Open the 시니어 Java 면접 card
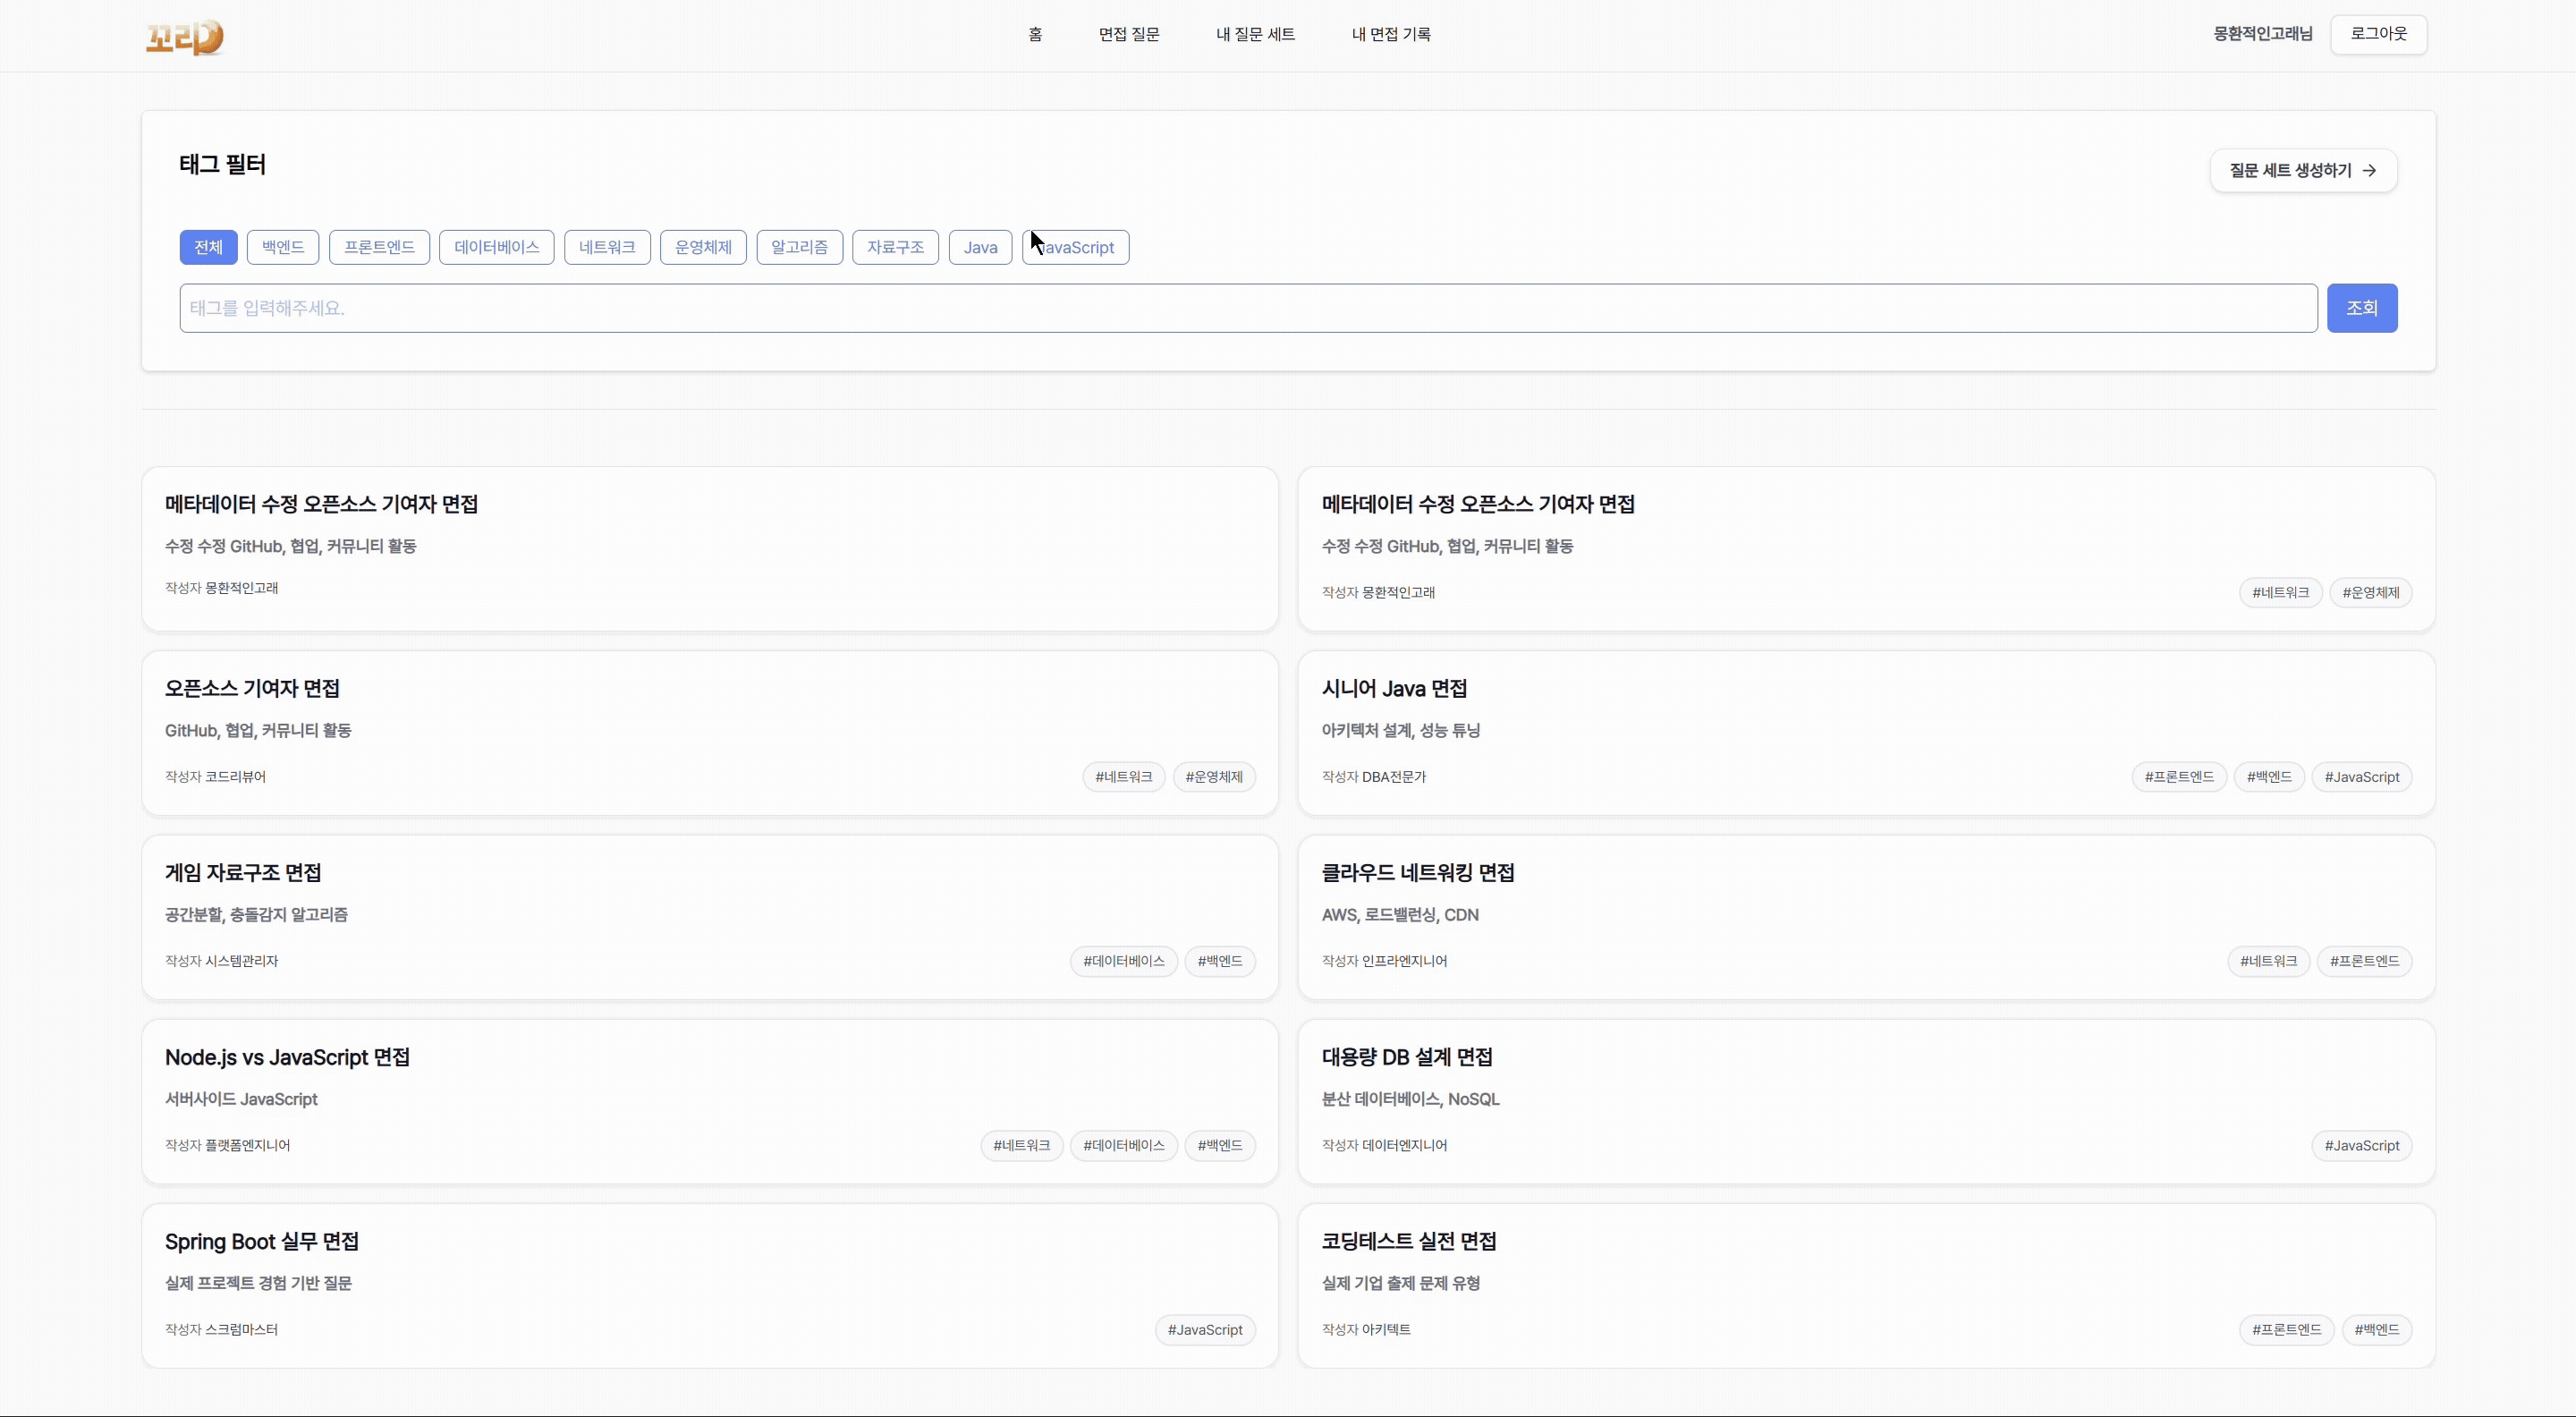 click(1394, 689)
